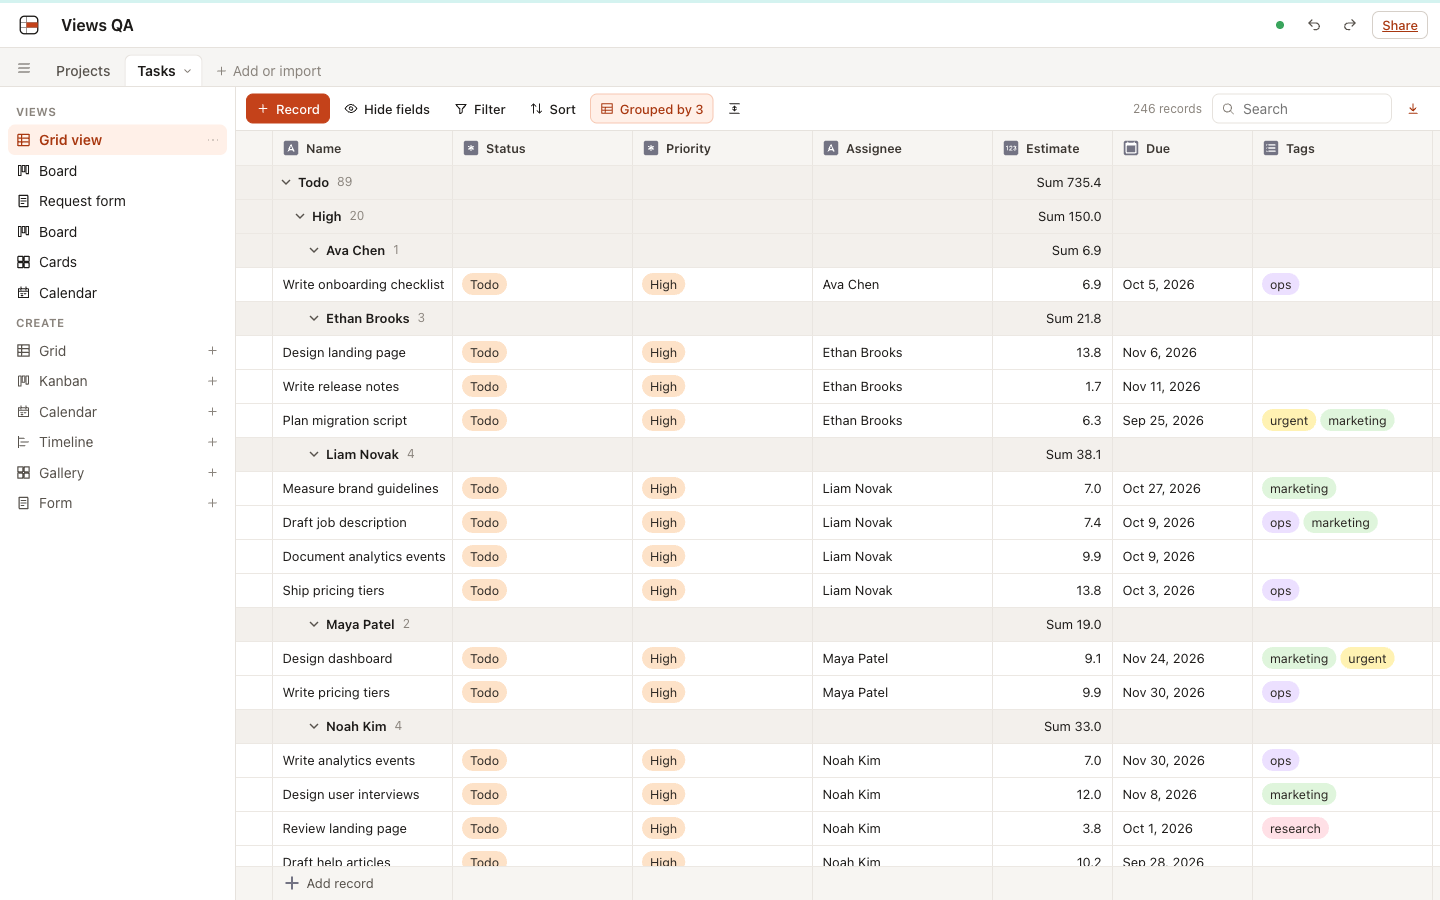Switch to the Projects tab
This screenshot has height=900, width=1440.
tap(83, 71)
